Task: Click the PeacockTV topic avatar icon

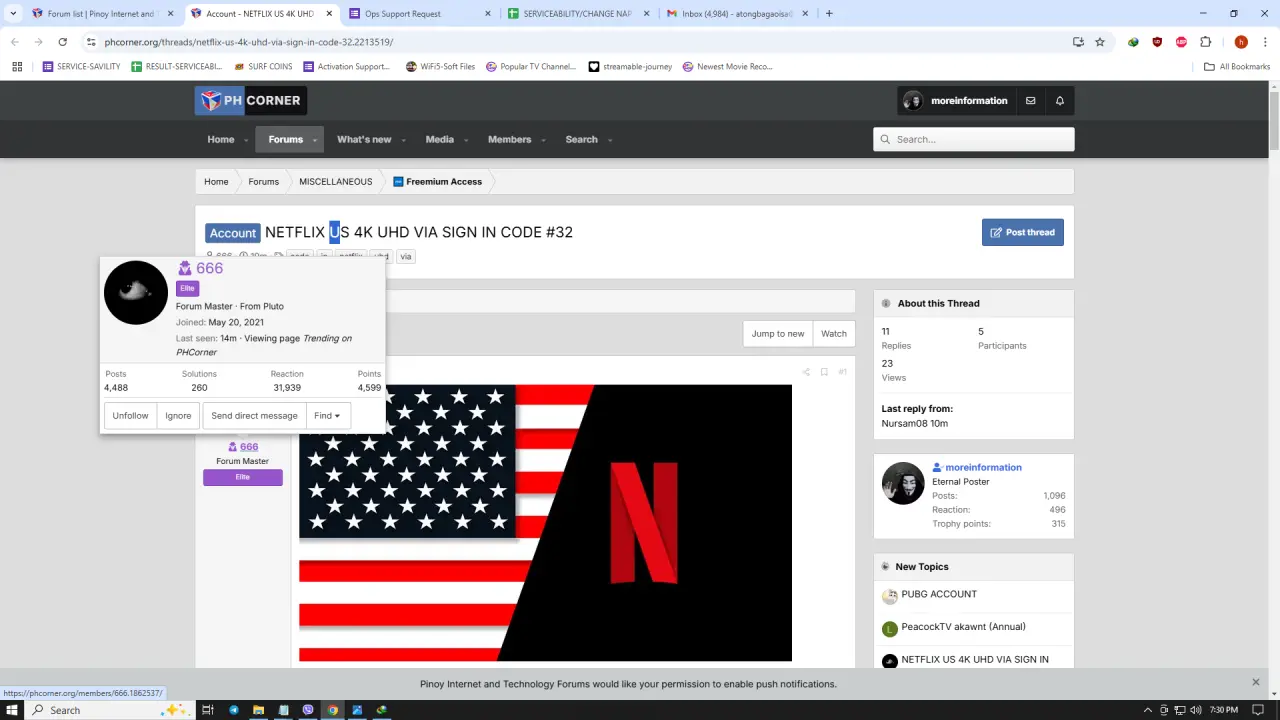Action: [890, 629]
